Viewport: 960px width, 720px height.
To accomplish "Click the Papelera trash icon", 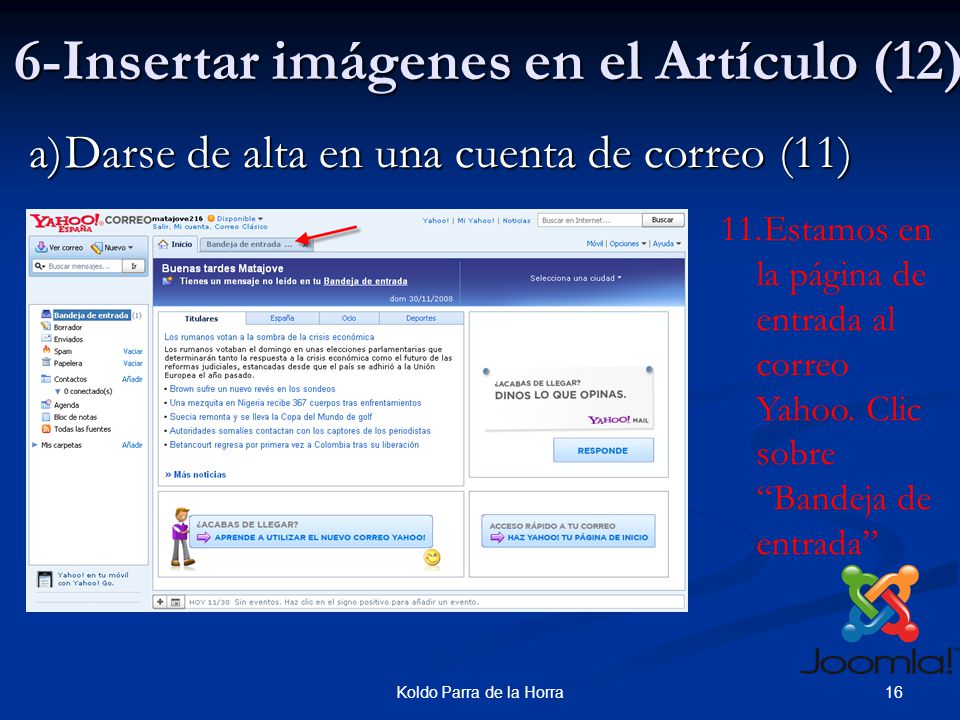I will [x=46, y=362].
